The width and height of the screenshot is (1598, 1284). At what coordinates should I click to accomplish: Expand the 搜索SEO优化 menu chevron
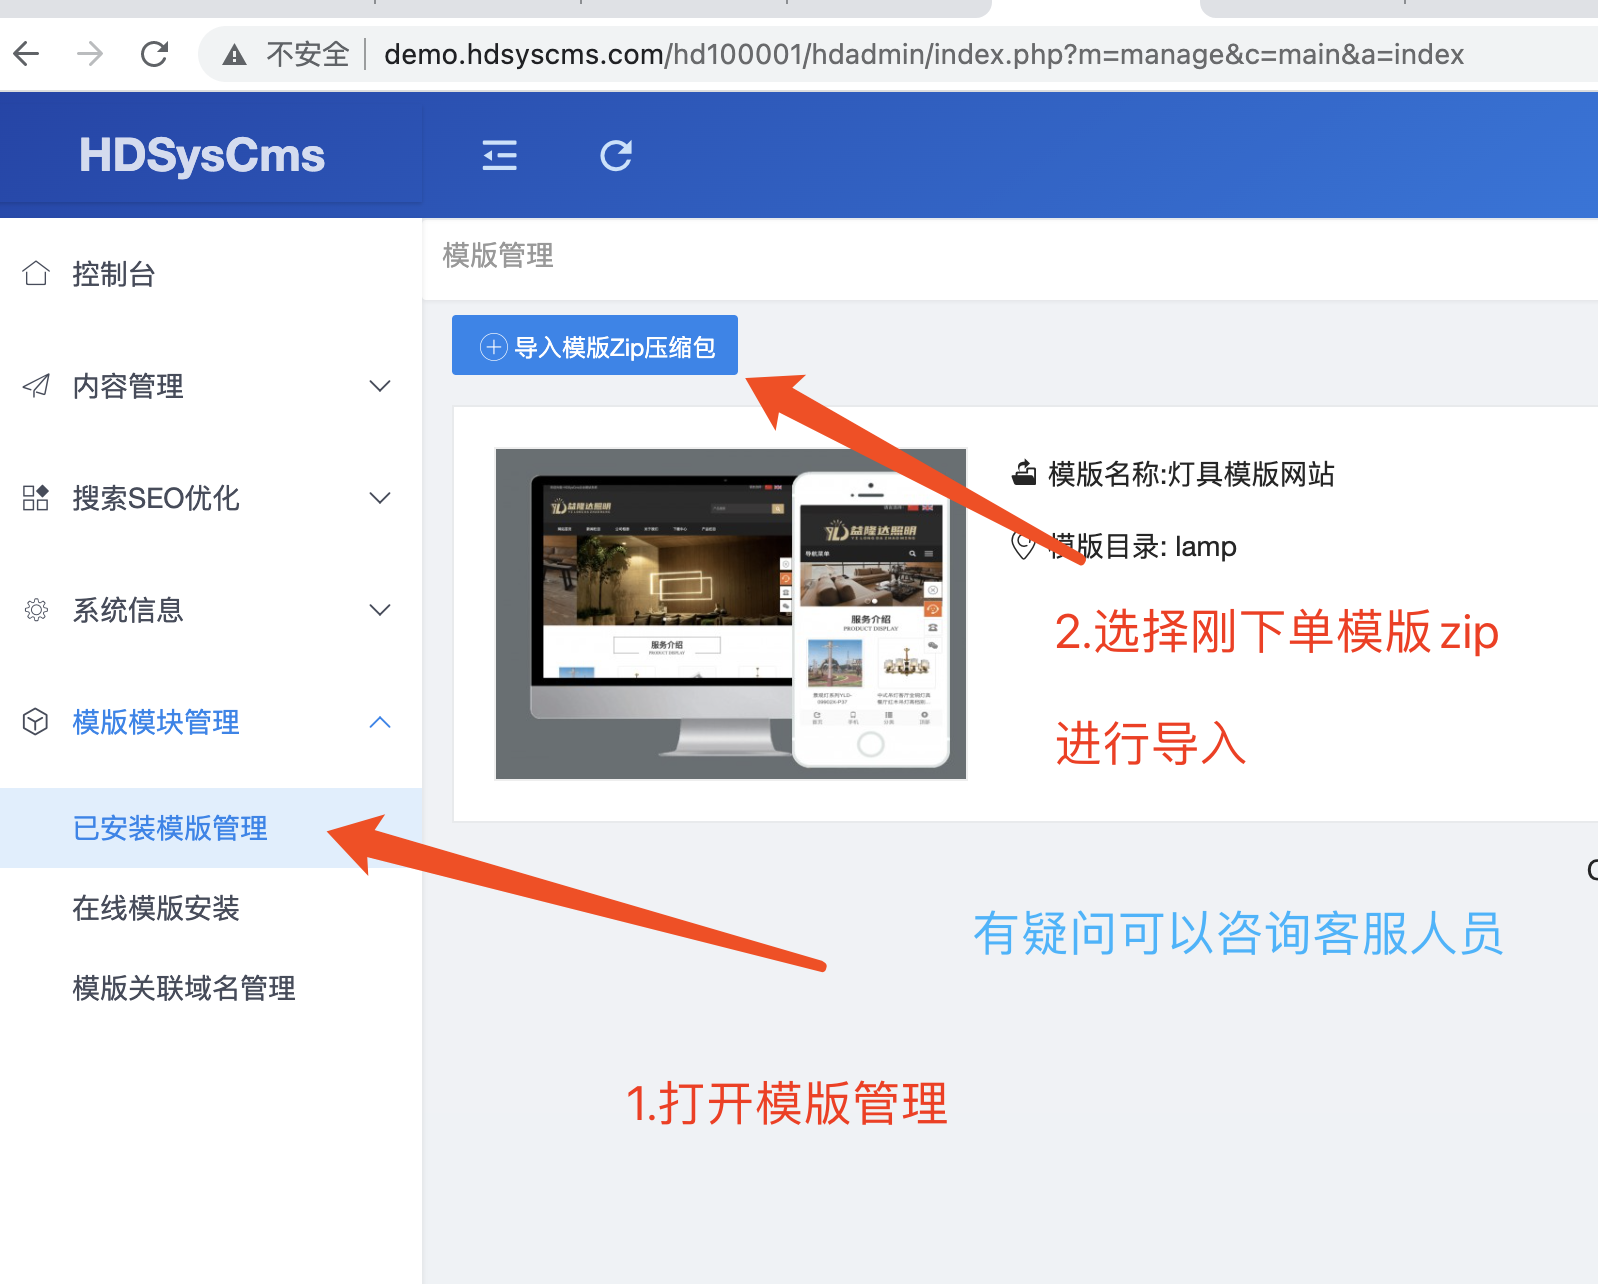(x=380, y=498)
